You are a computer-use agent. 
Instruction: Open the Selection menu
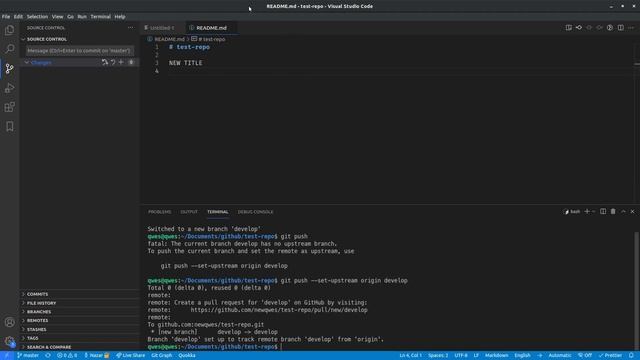tap(37, 17)
